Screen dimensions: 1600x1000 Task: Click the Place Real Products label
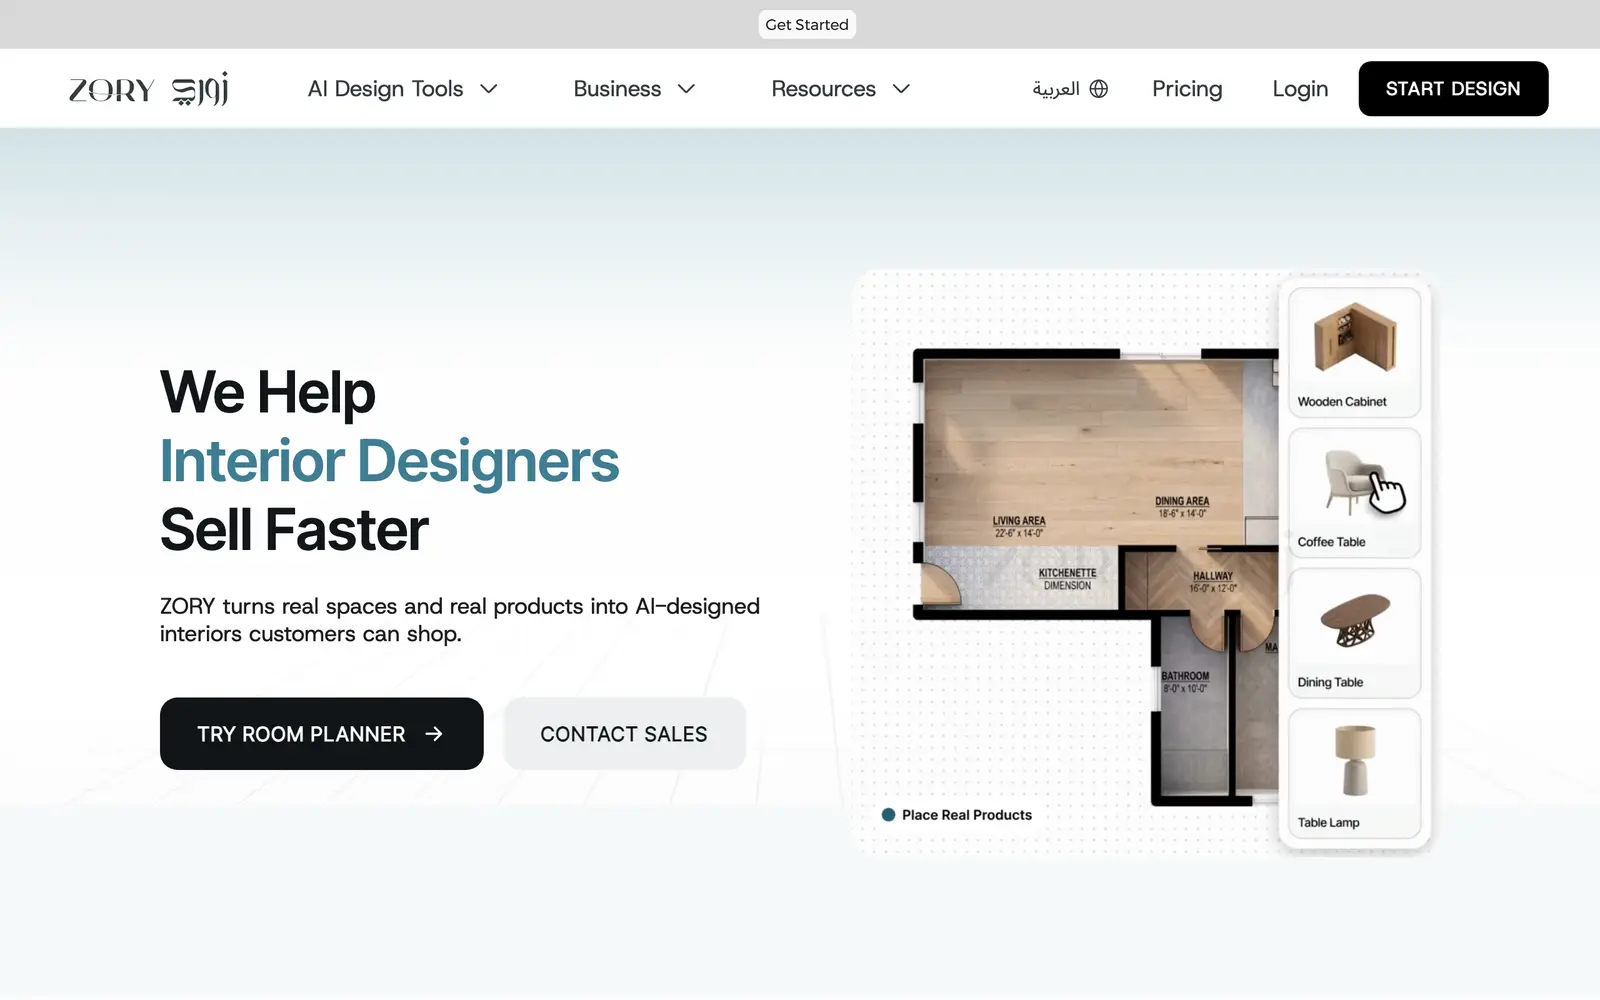click(967, 815)
